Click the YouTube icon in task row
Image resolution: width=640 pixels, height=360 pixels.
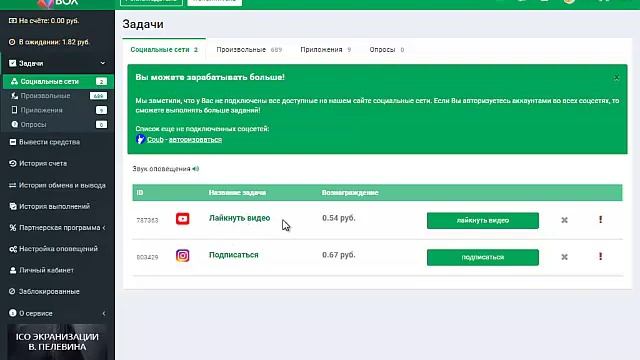pyautogui.click(x=182, y=219)
